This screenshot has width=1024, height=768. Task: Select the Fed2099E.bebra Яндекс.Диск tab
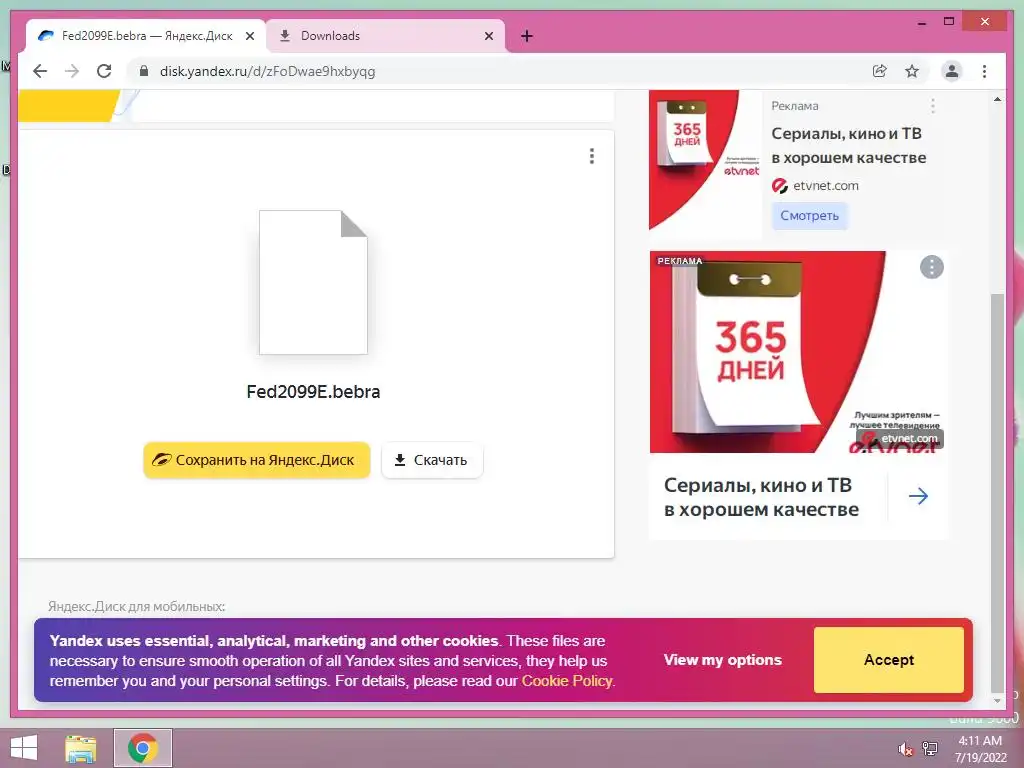coord(146,36)
